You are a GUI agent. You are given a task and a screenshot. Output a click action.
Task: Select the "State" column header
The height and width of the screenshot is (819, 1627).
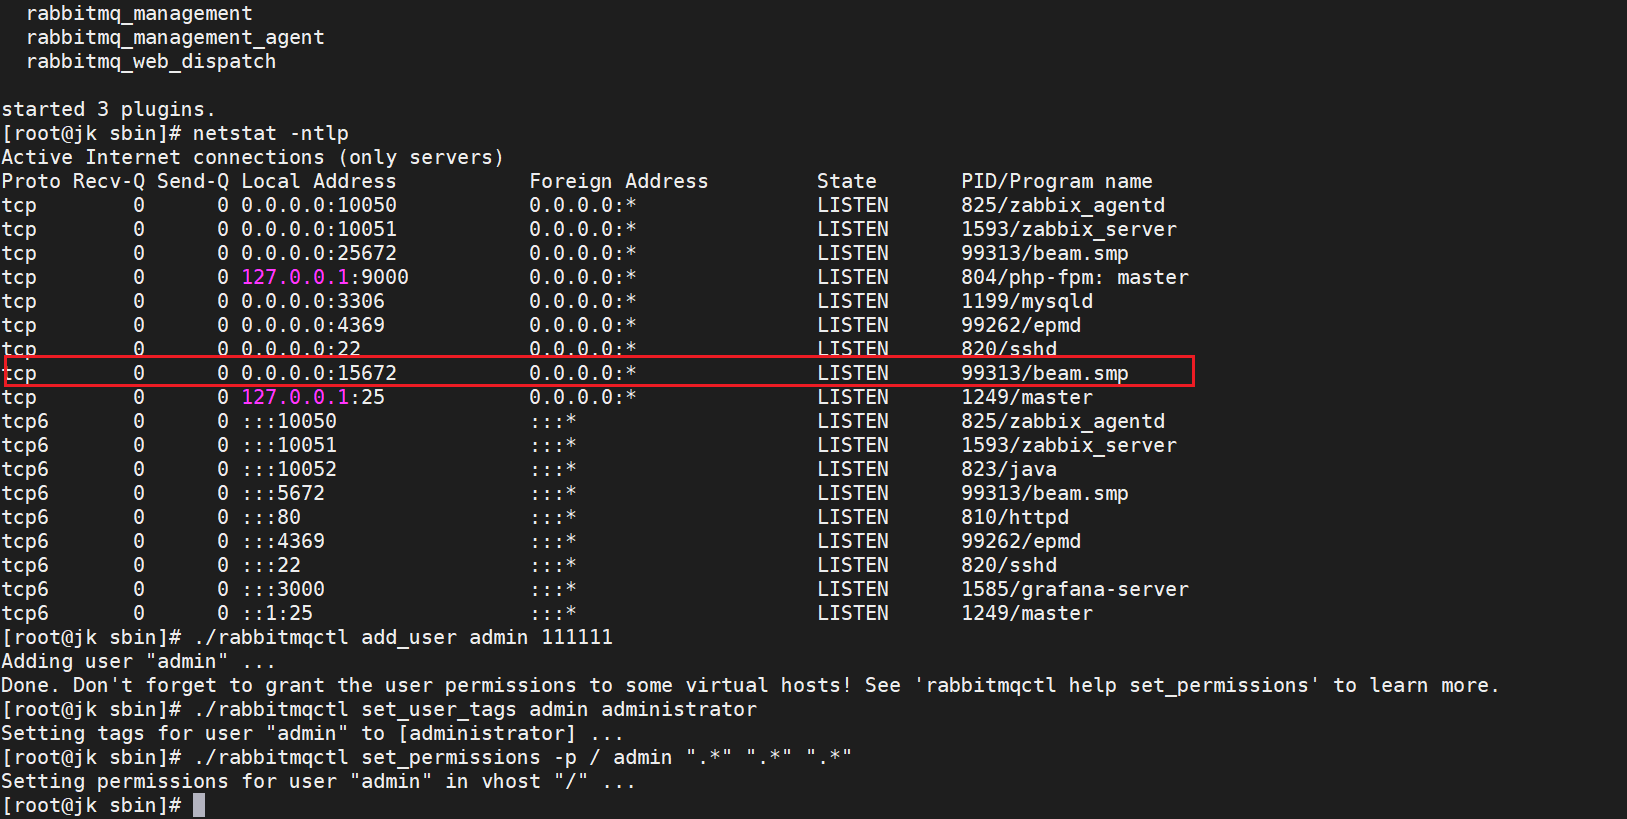846,181
